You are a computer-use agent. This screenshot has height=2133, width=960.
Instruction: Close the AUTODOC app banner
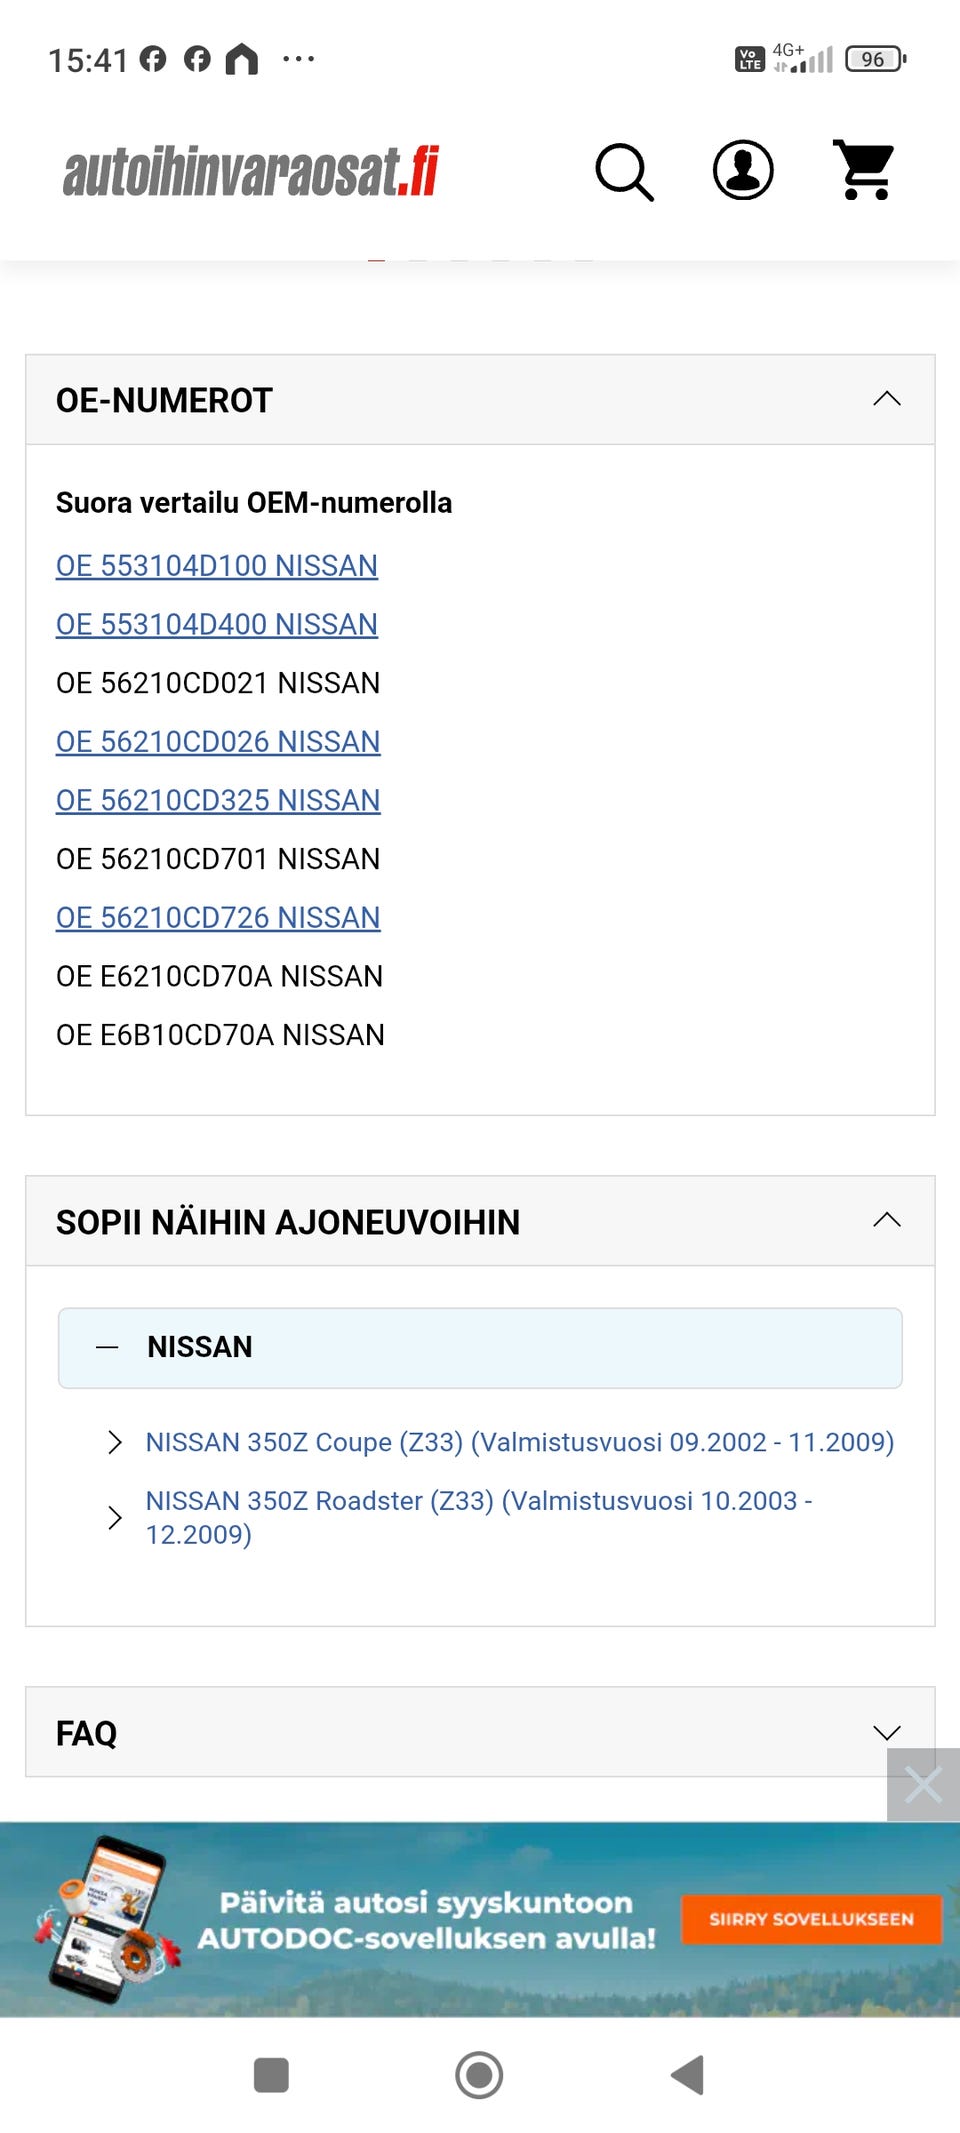[x=922, y=1784]
